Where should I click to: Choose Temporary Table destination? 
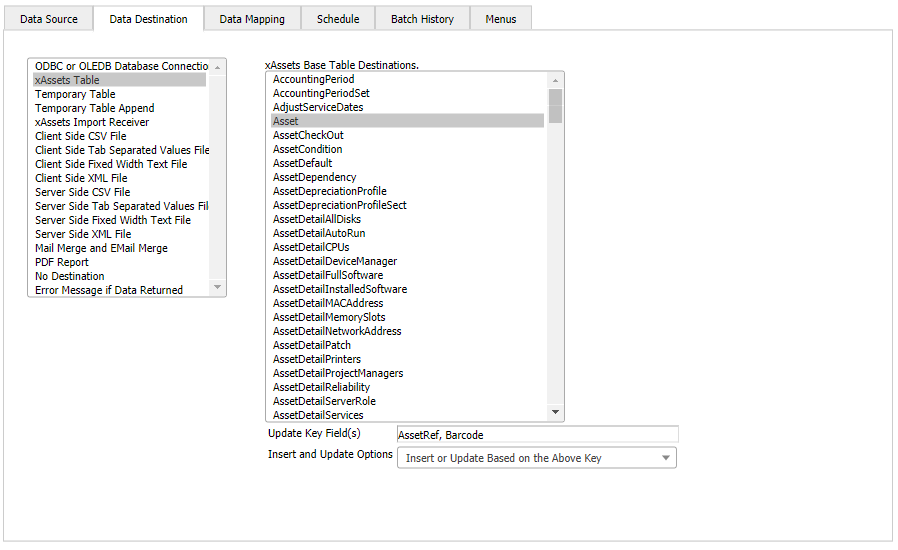coord(120,94)
